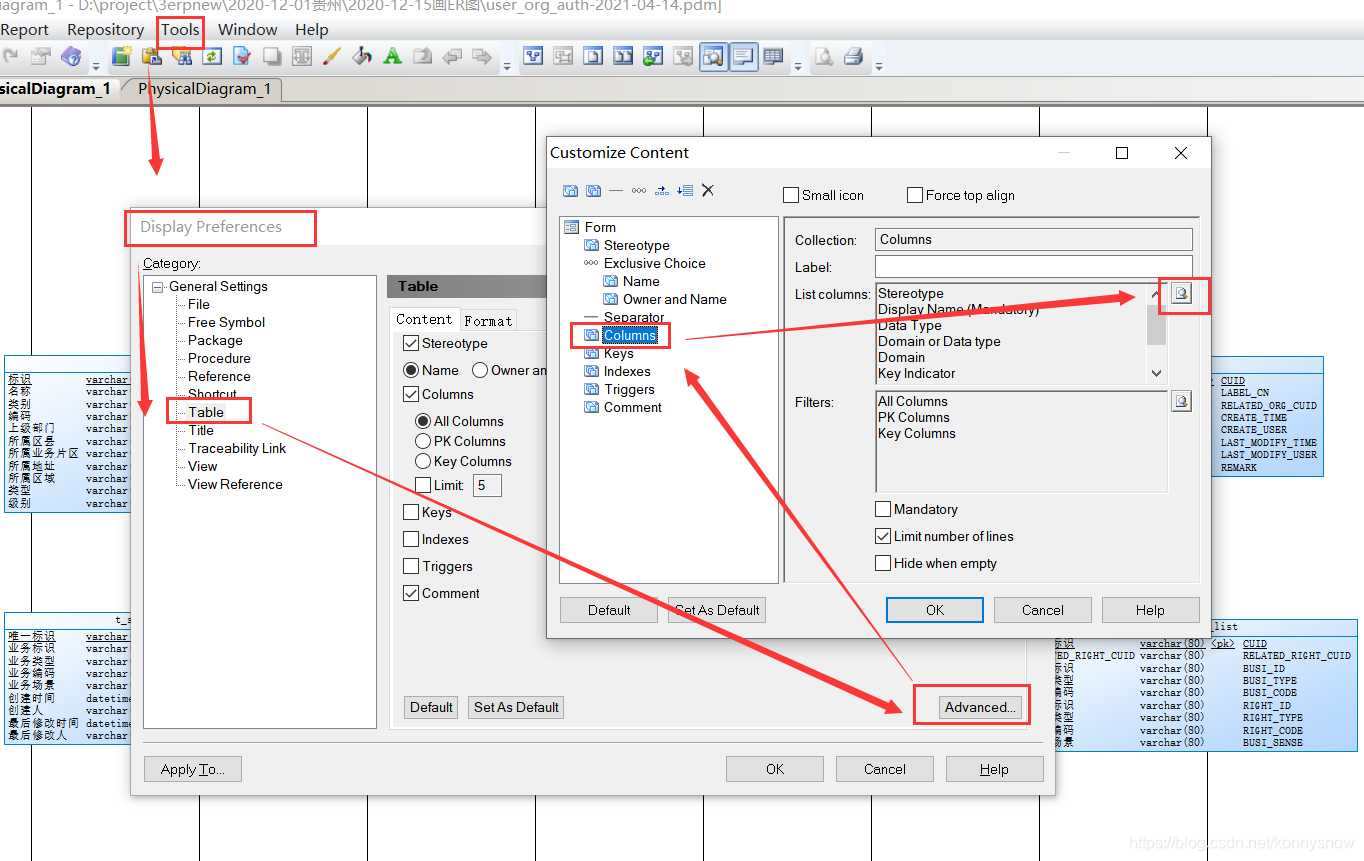Uncheck the Limit number of lines checkbox
Screen dimensions: 1364x861
click(883, 536)
